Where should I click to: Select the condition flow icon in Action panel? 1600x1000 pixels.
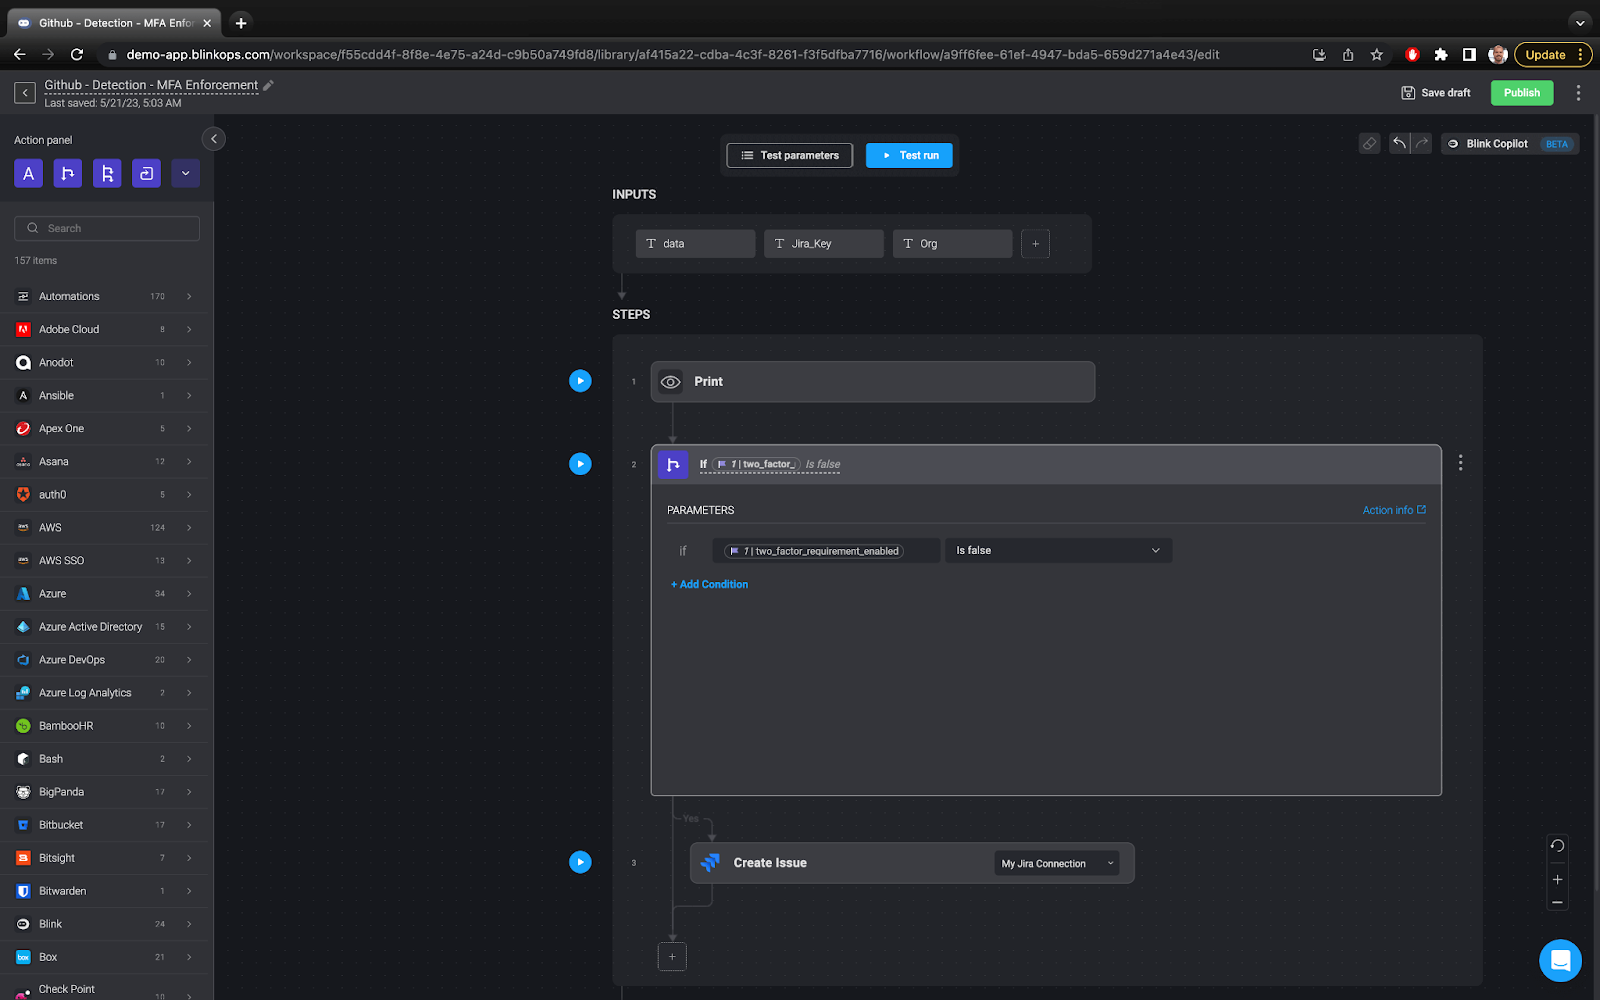[67, 172]
